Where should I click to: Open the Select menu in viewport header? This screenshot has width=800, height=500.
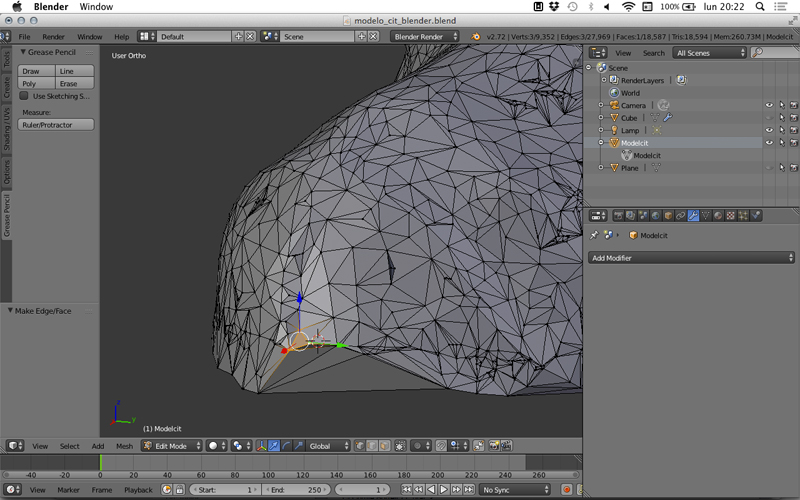pos(69,446)
